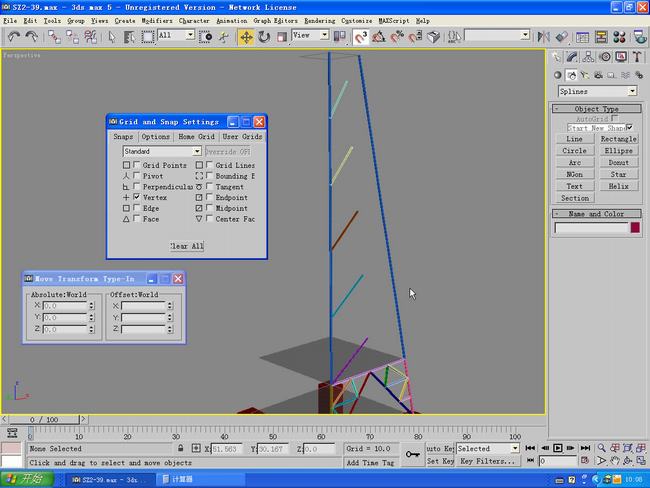Toggle the Angle Snap icon

tap(378, 37)
